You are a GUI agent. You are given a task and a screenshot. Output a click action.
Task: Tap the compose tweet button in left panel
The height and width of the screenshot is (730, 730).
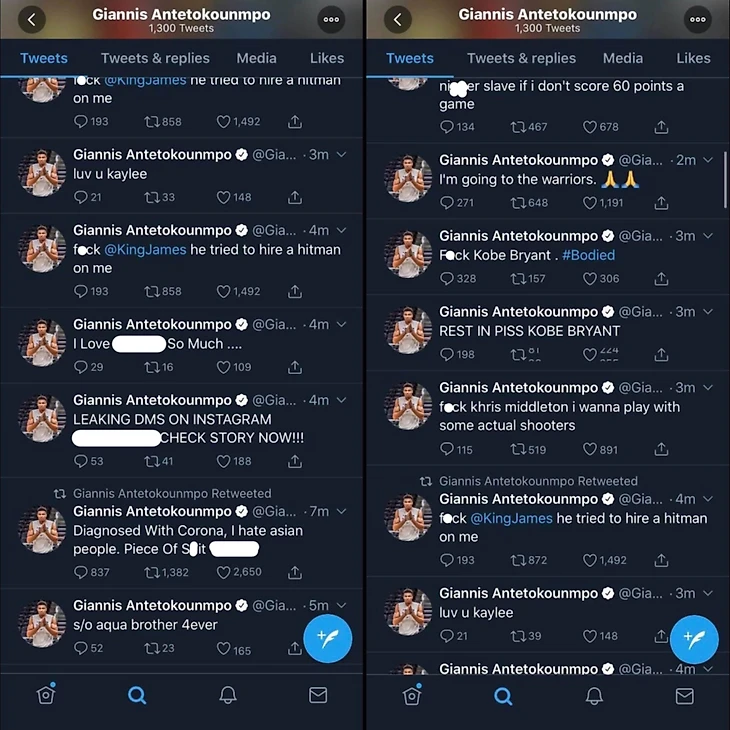tap(328, 638)
